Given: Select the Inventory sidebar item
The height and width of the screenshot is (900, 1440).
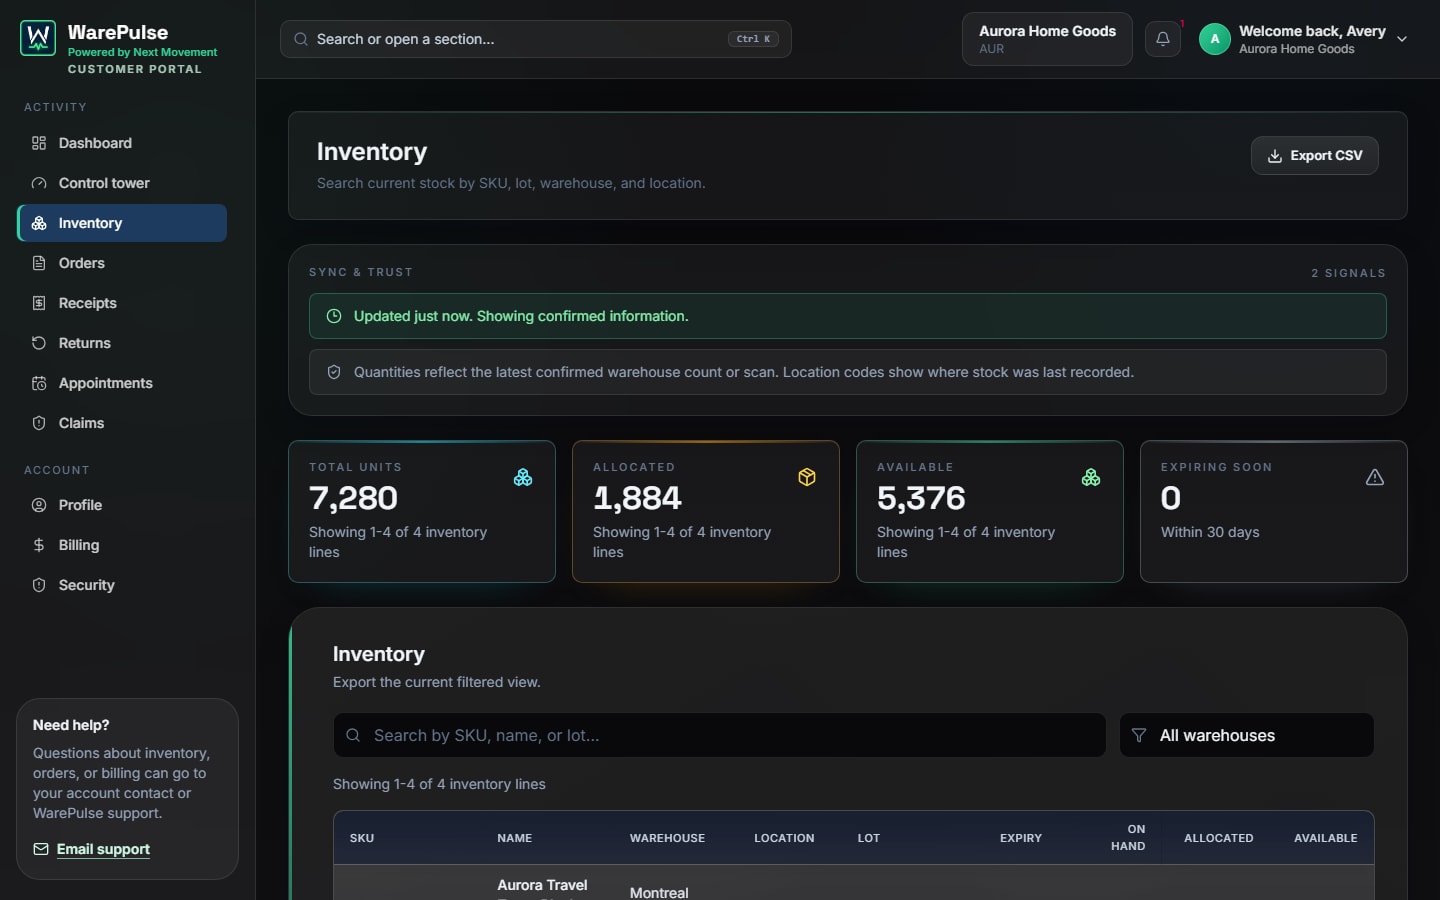Looking at the screenshot, I should click(122, 223).
